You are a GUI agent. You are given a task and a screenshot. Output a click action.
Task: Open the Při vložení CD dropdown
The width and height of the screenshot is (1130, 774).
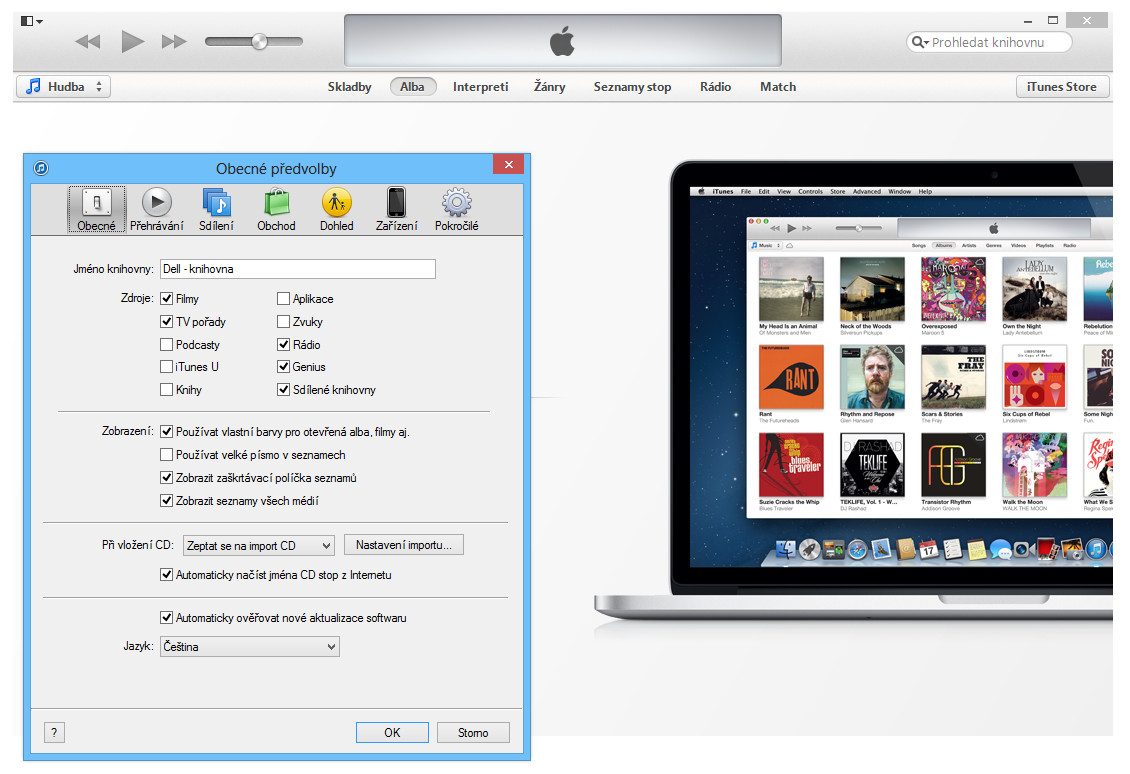(x=259, y=546)
